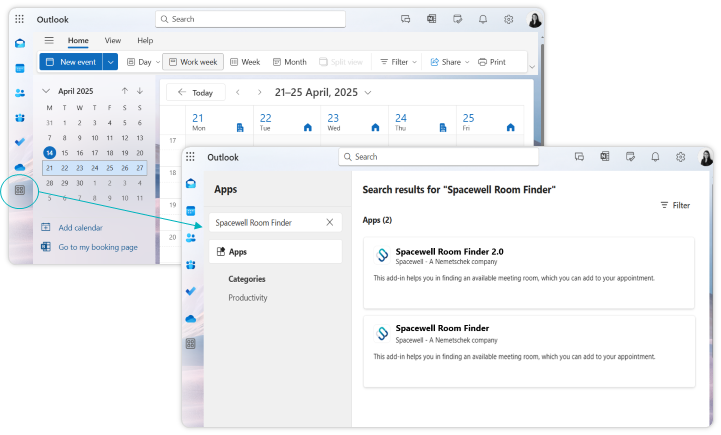Open profile avatar in back window

[x=534, y=19]
